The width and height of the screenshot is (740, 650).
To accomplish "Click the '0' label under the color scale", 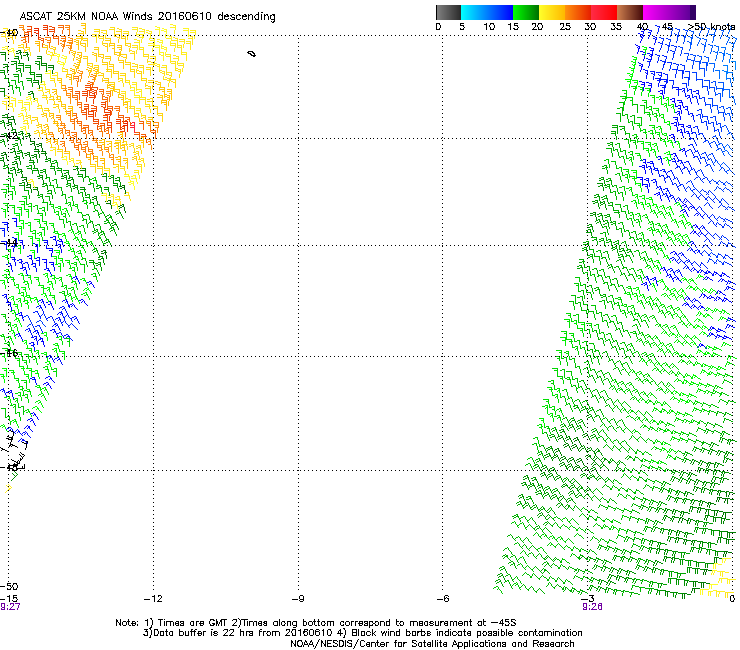I will coord(438,27).
